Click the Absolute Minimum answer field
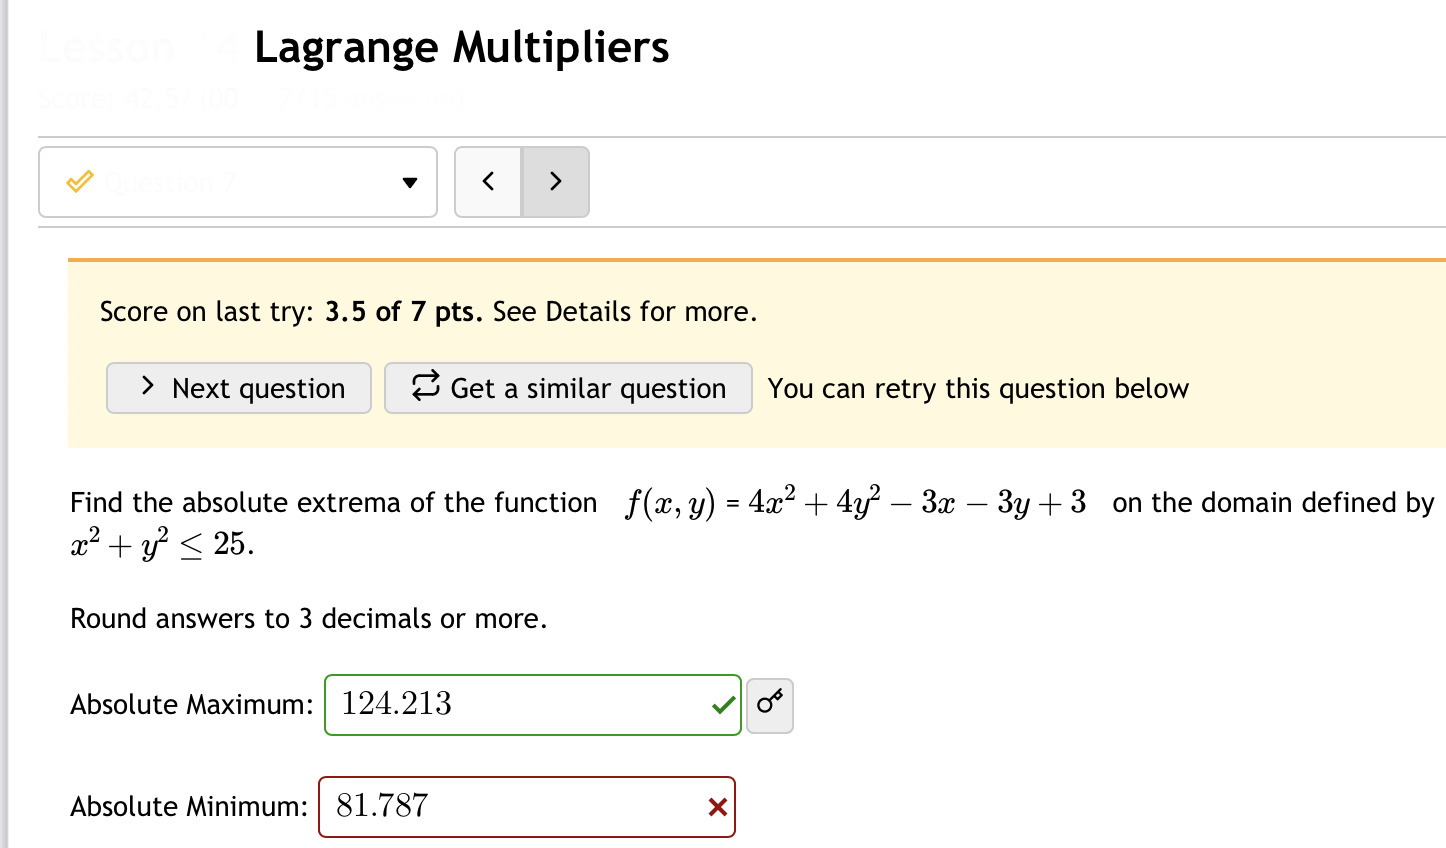This screenshot has width=1446, height=848. click(527, 807)
